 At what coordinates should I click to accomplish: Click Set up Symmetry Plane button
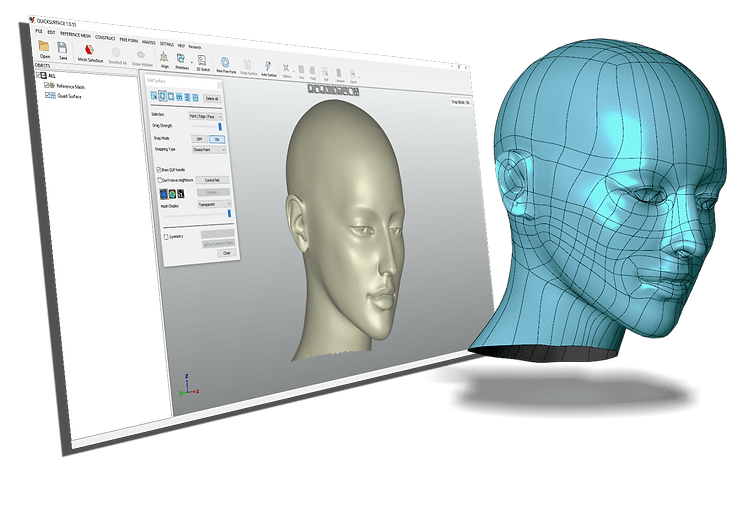[x=218, y=243]
